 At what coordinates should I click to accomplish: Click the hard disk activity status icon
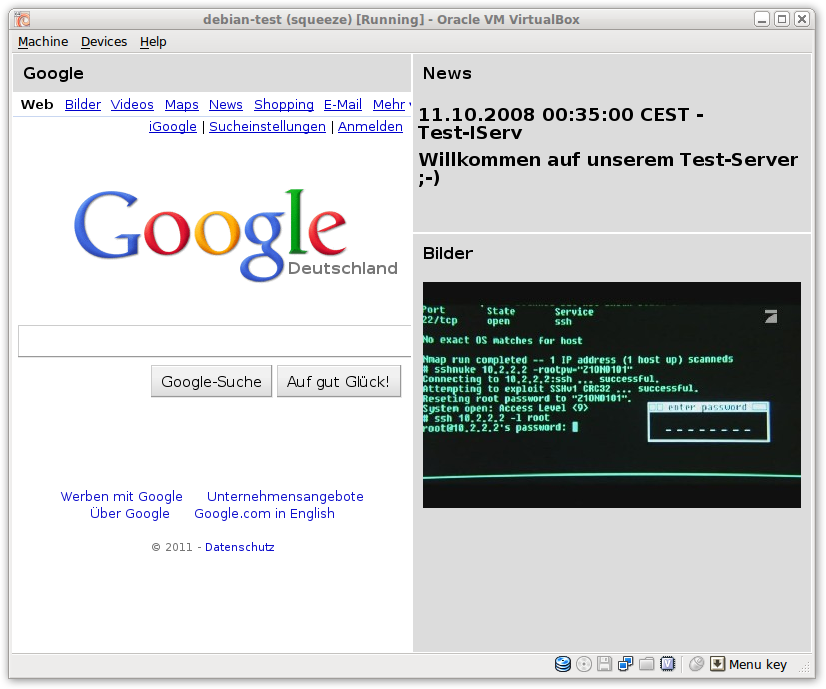[x=563, y=664]
